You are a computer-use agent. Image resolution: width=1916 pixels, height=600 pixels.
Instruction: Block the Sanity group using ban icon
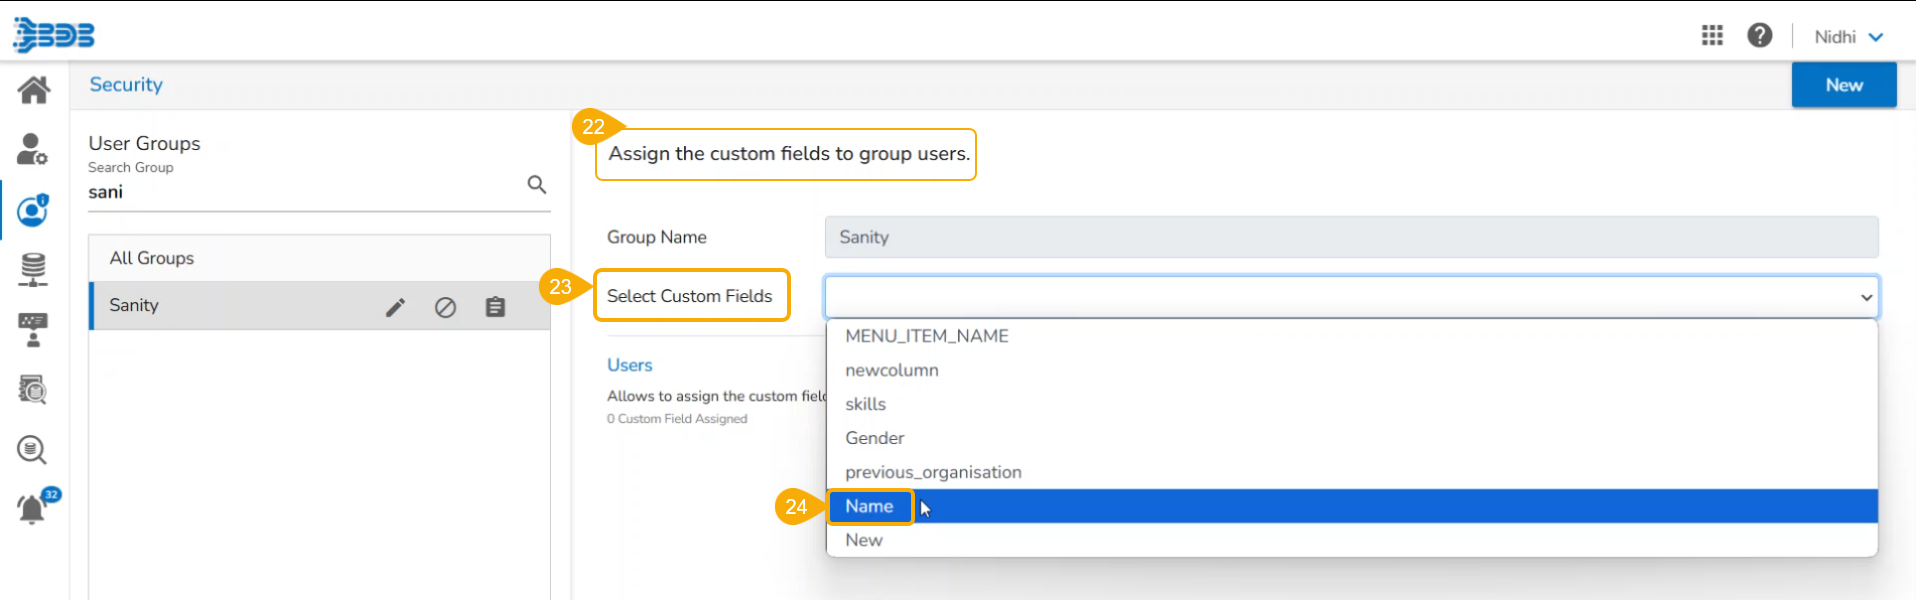[x=445, y=307]
